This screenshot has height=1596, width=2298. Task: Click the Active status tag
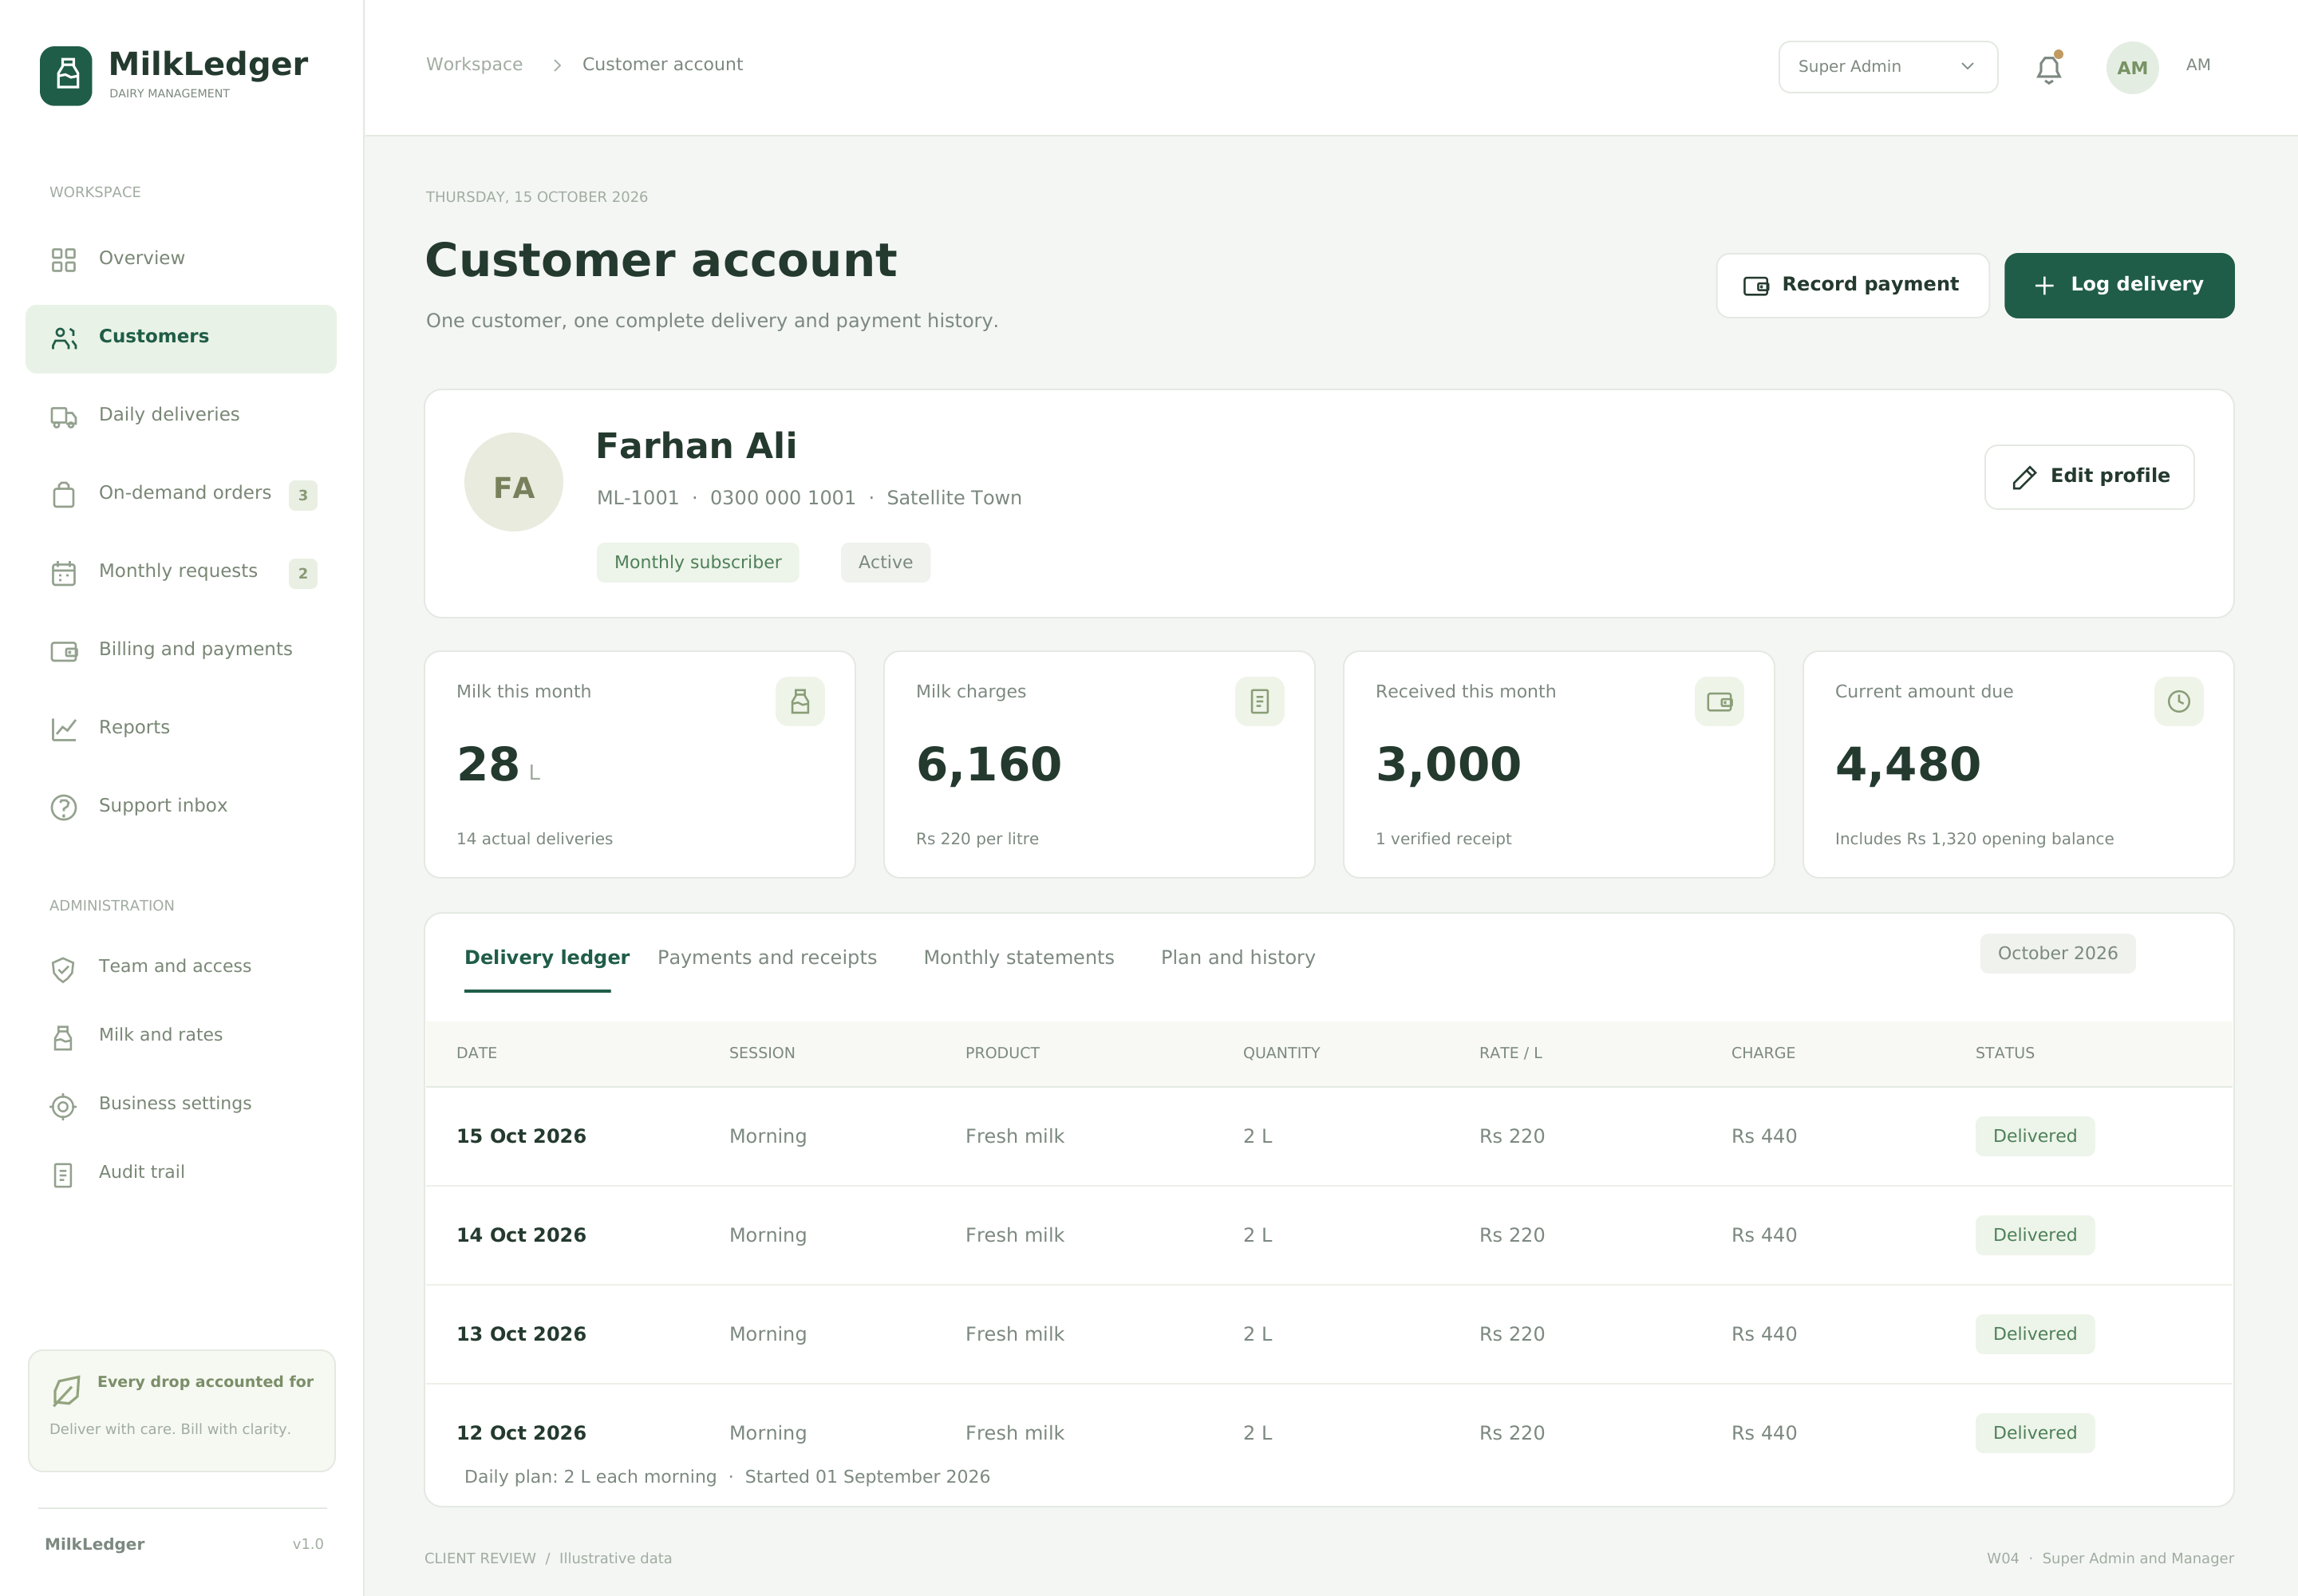click(885, 562)
